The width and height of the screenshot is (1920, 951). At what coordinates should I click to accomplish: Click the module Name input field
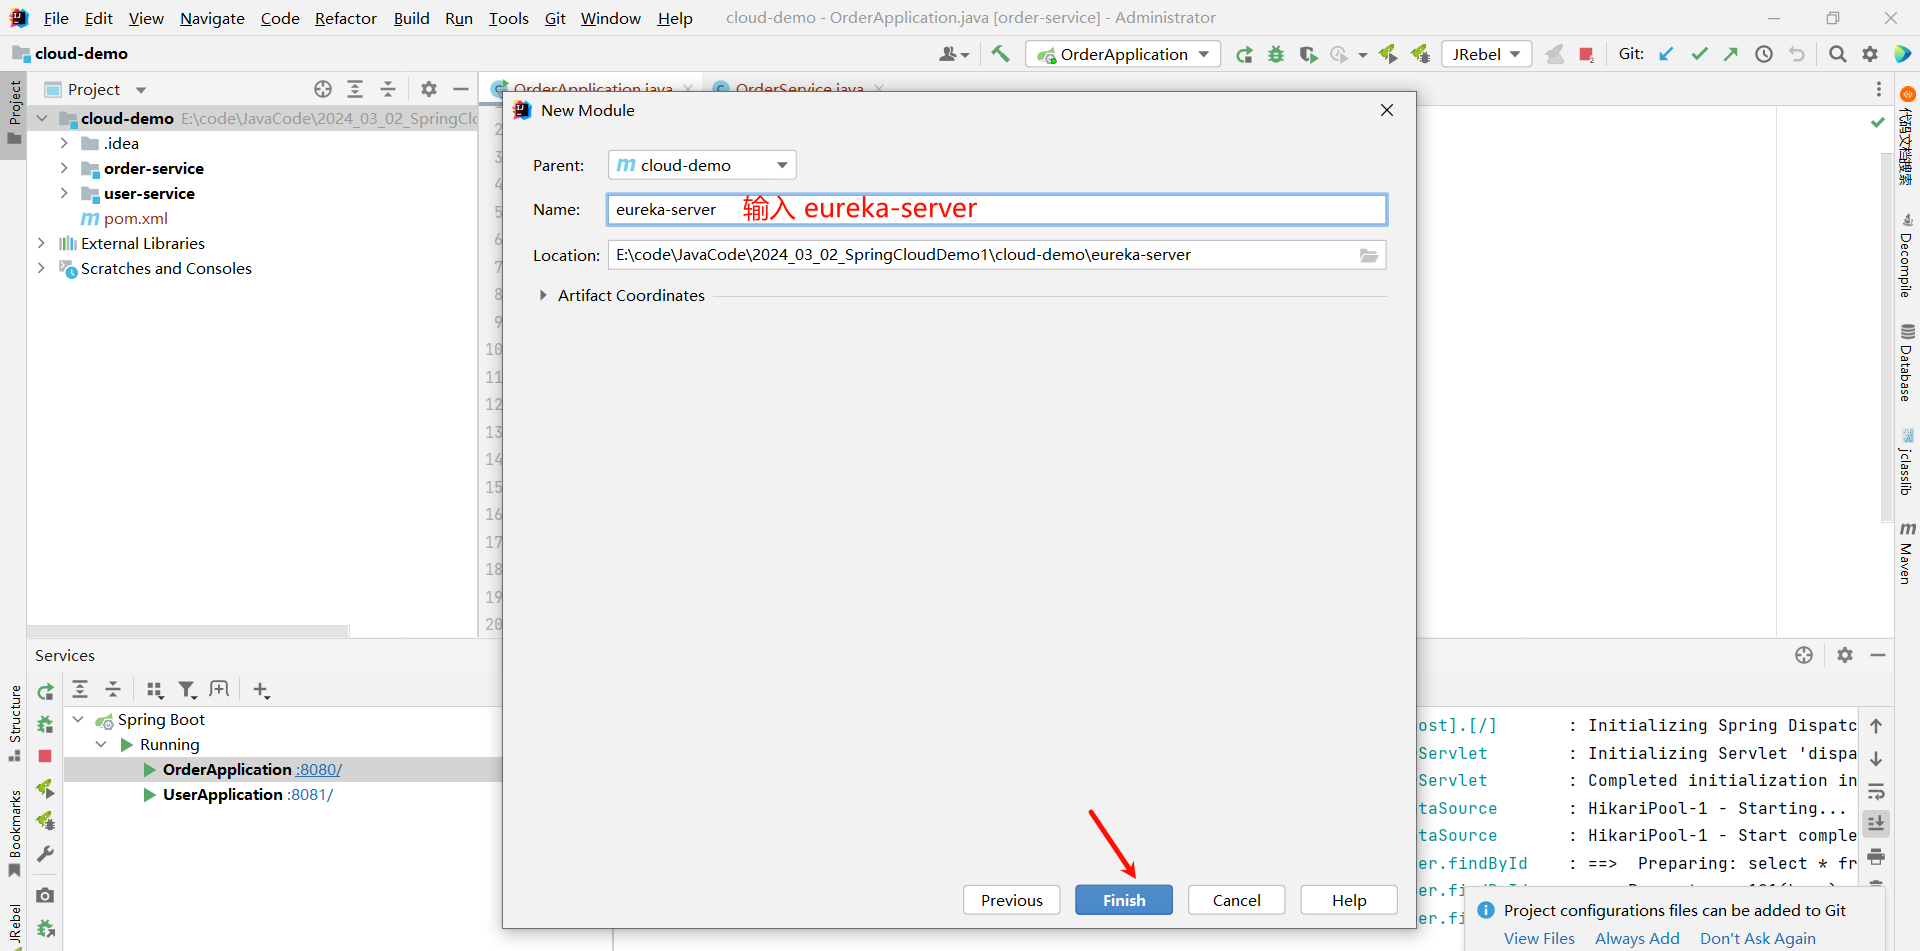click(x=997, y=209)
